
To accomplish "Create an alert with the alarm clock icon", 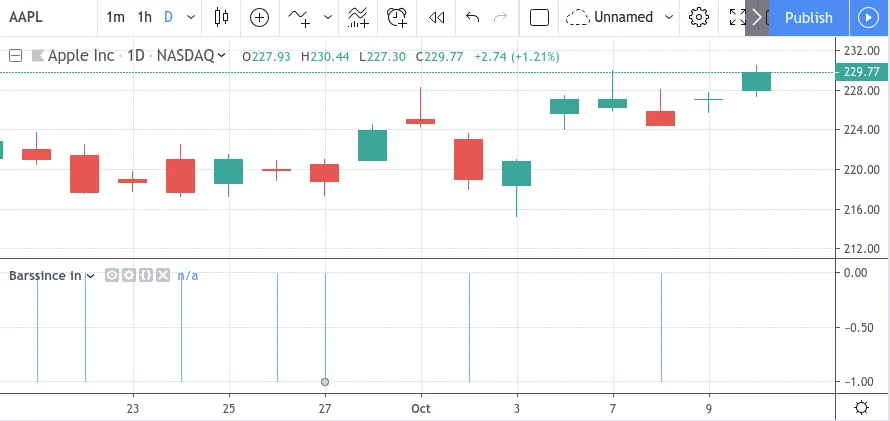I will (397, 17).
